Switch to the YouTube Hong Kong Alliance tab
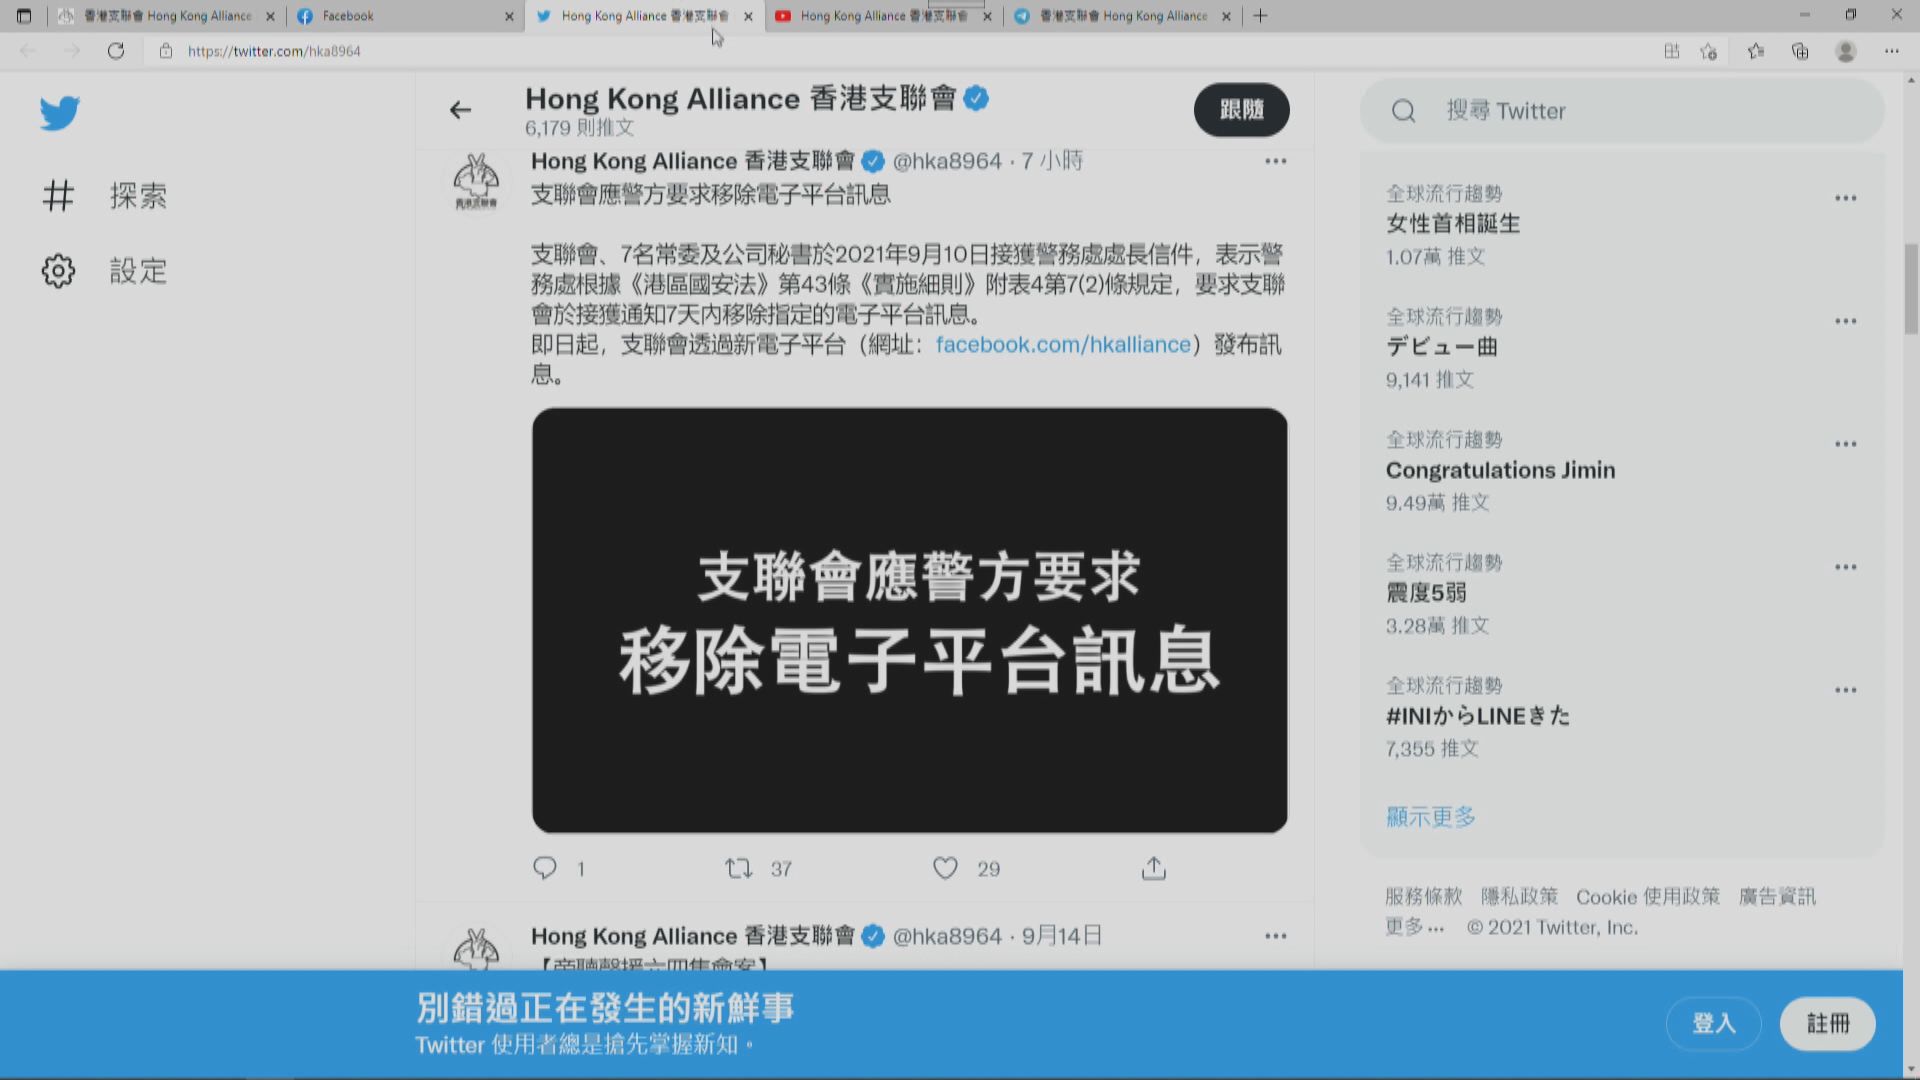 (x=880, y=16)
